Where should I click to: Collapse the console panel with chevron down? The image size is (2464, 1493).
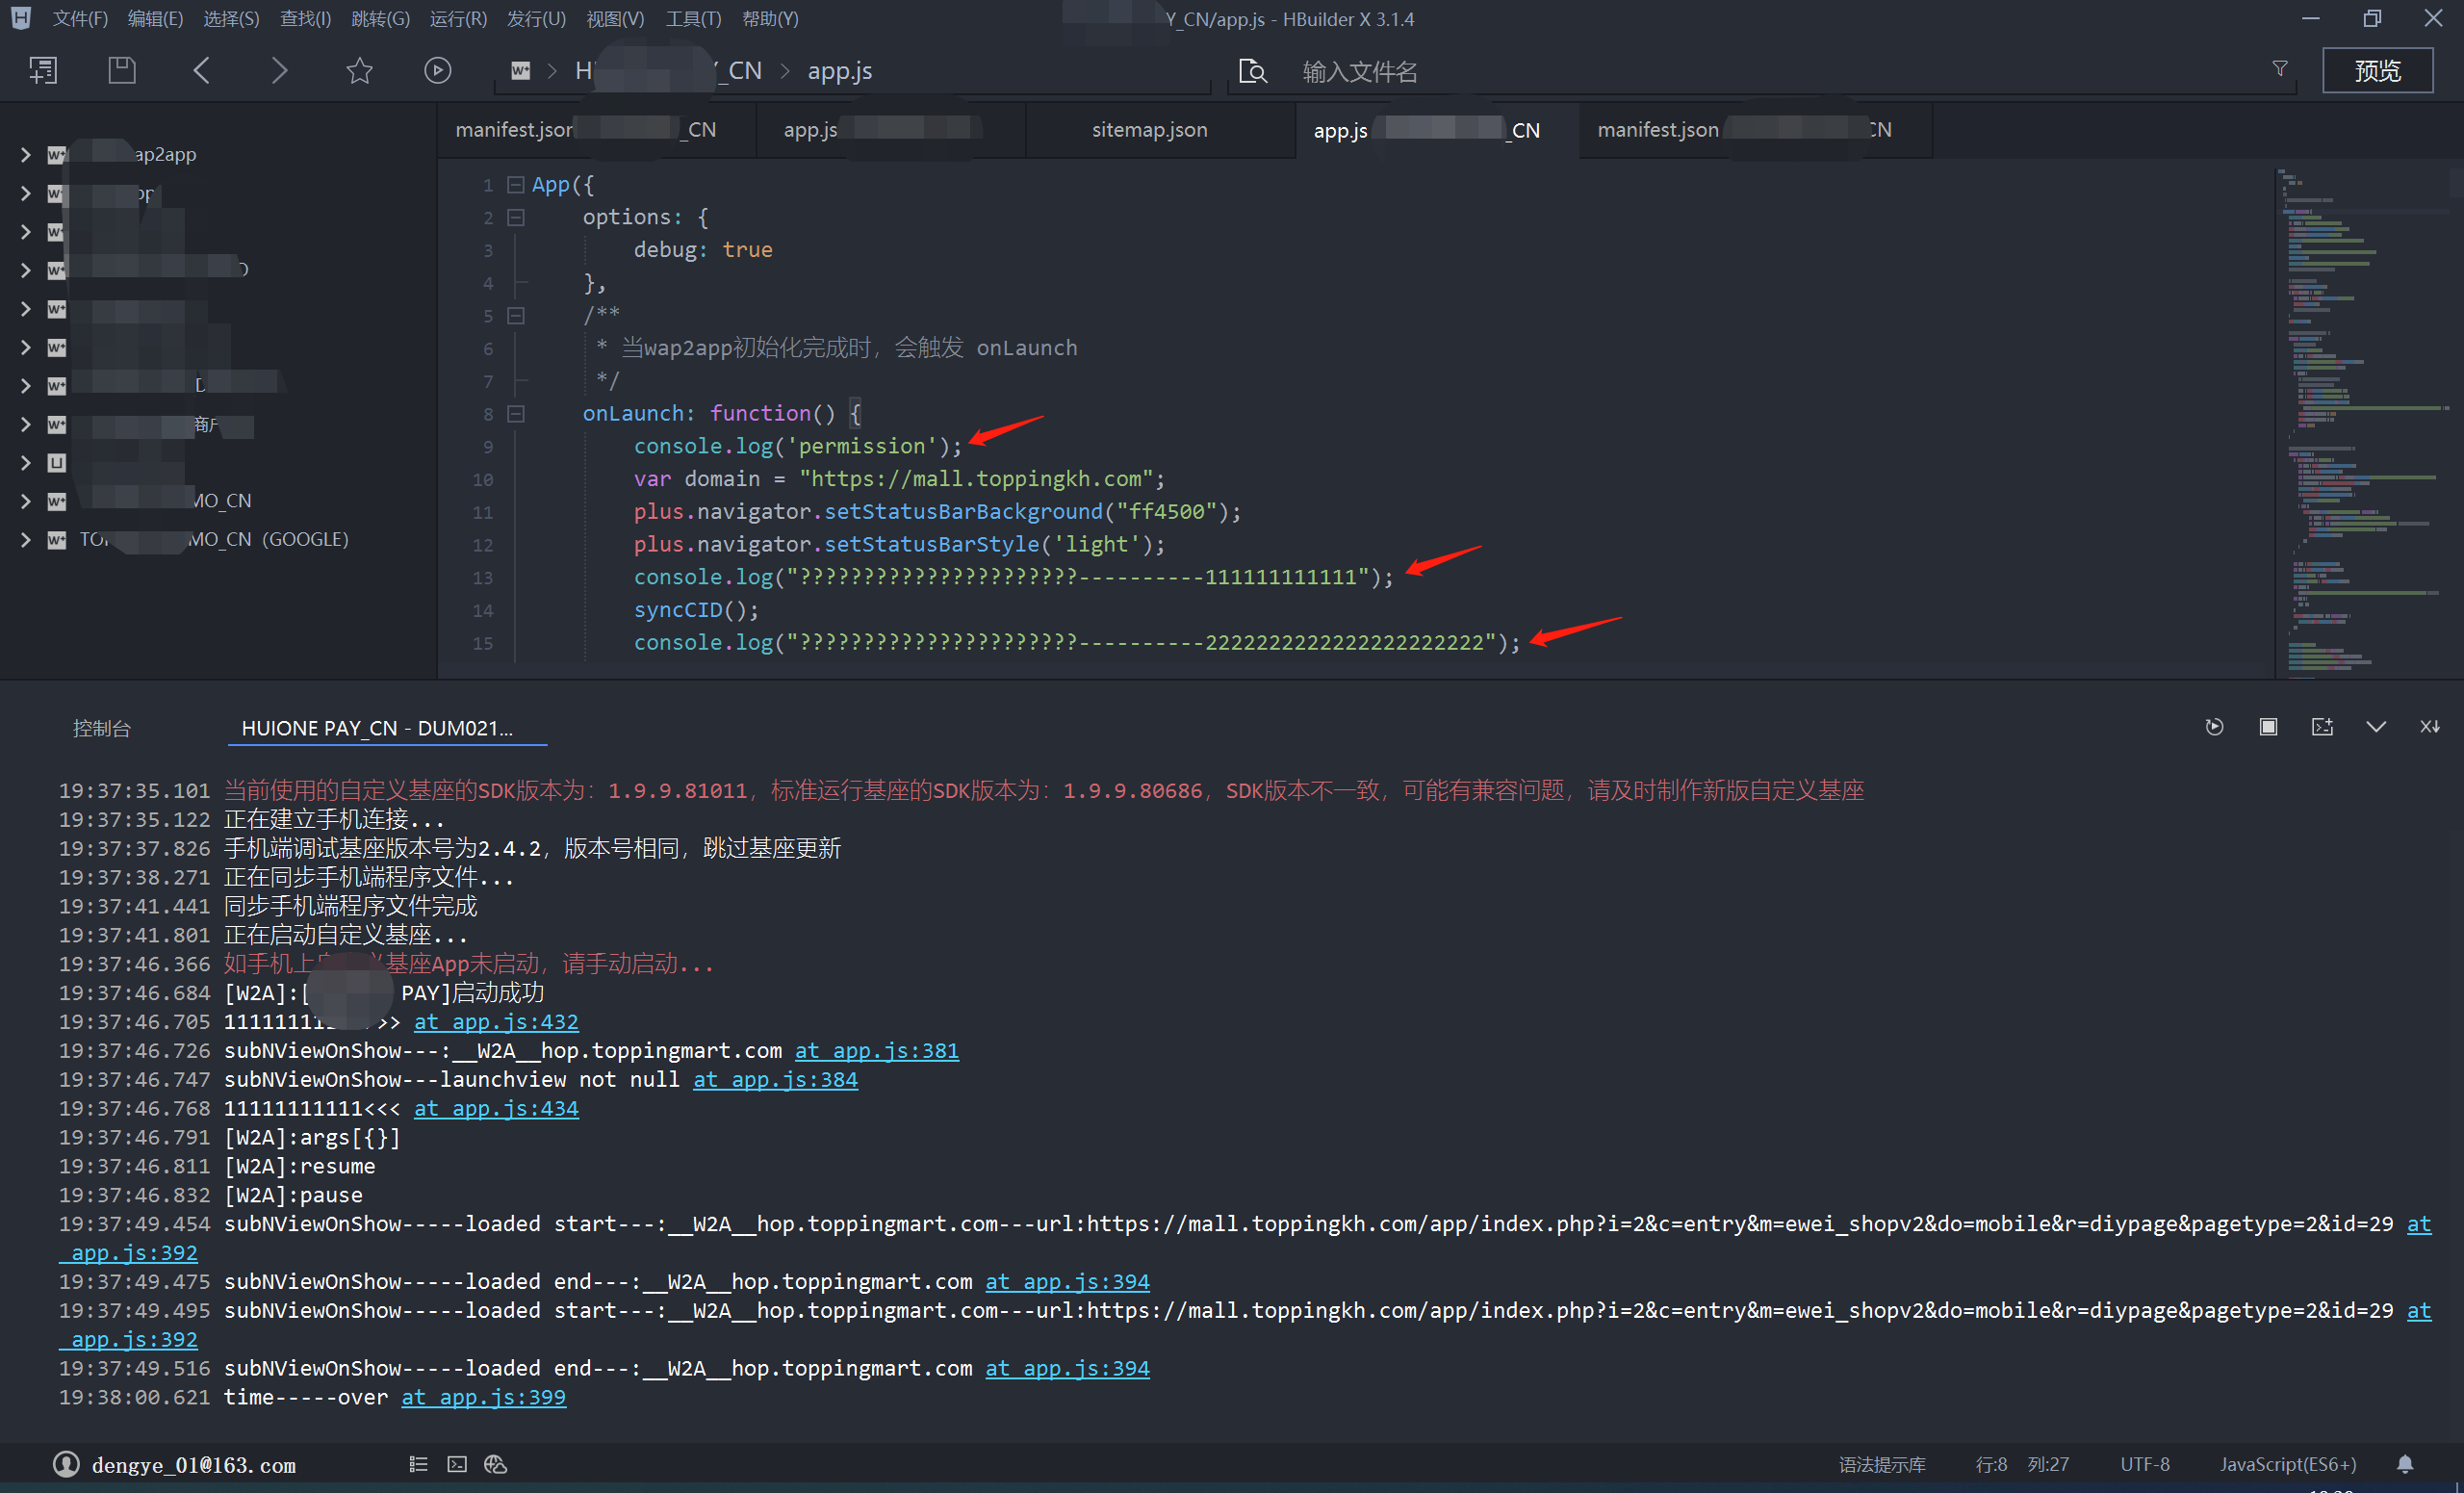click(x=2376, y=727)
